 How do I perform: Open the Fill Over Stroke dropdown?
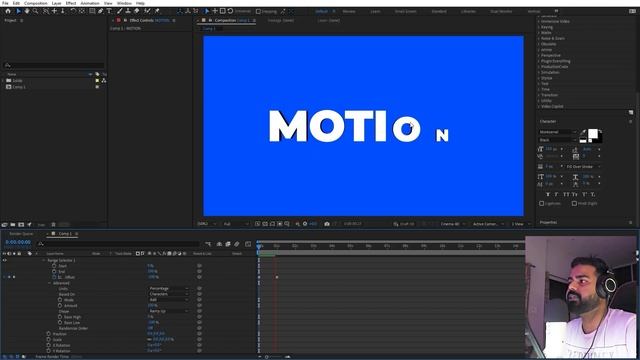(583, 167)
